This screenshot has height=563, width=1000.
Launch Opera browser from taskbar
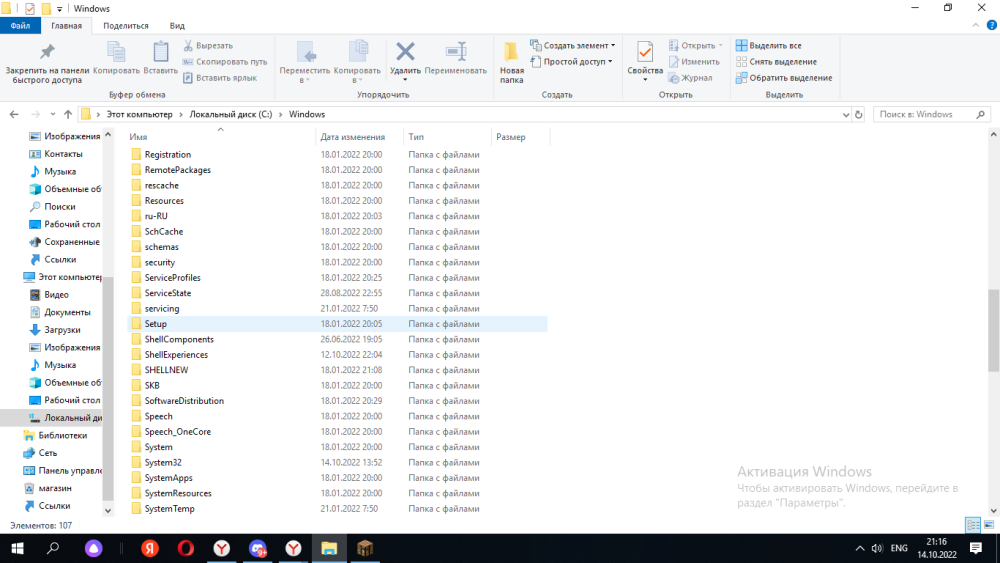186,548
